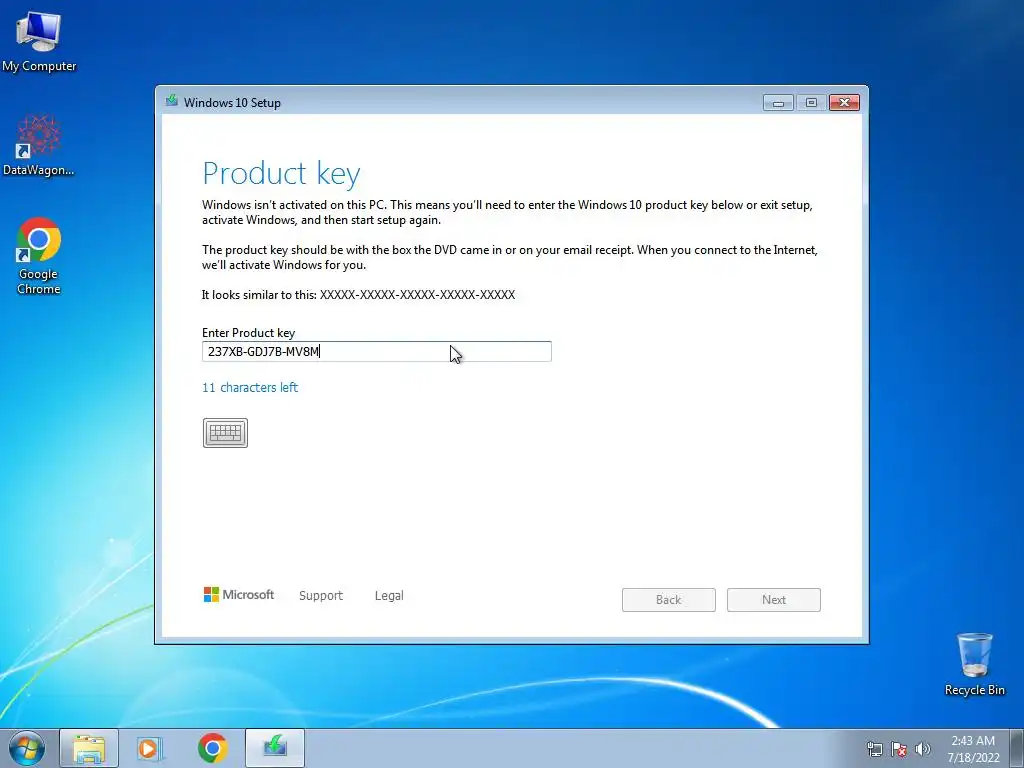Click the 'Product key' heading
This screenshot has height=768, width=1024.
point(281,173)
